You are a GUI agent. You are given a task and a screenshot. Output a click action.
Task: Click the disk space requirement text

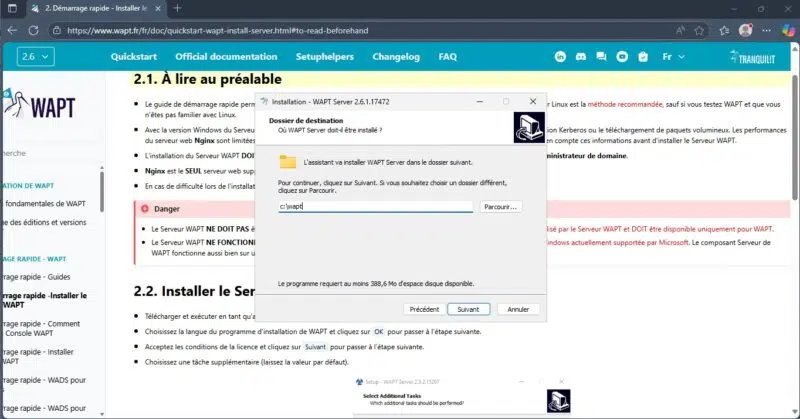[x=376, y=283]
